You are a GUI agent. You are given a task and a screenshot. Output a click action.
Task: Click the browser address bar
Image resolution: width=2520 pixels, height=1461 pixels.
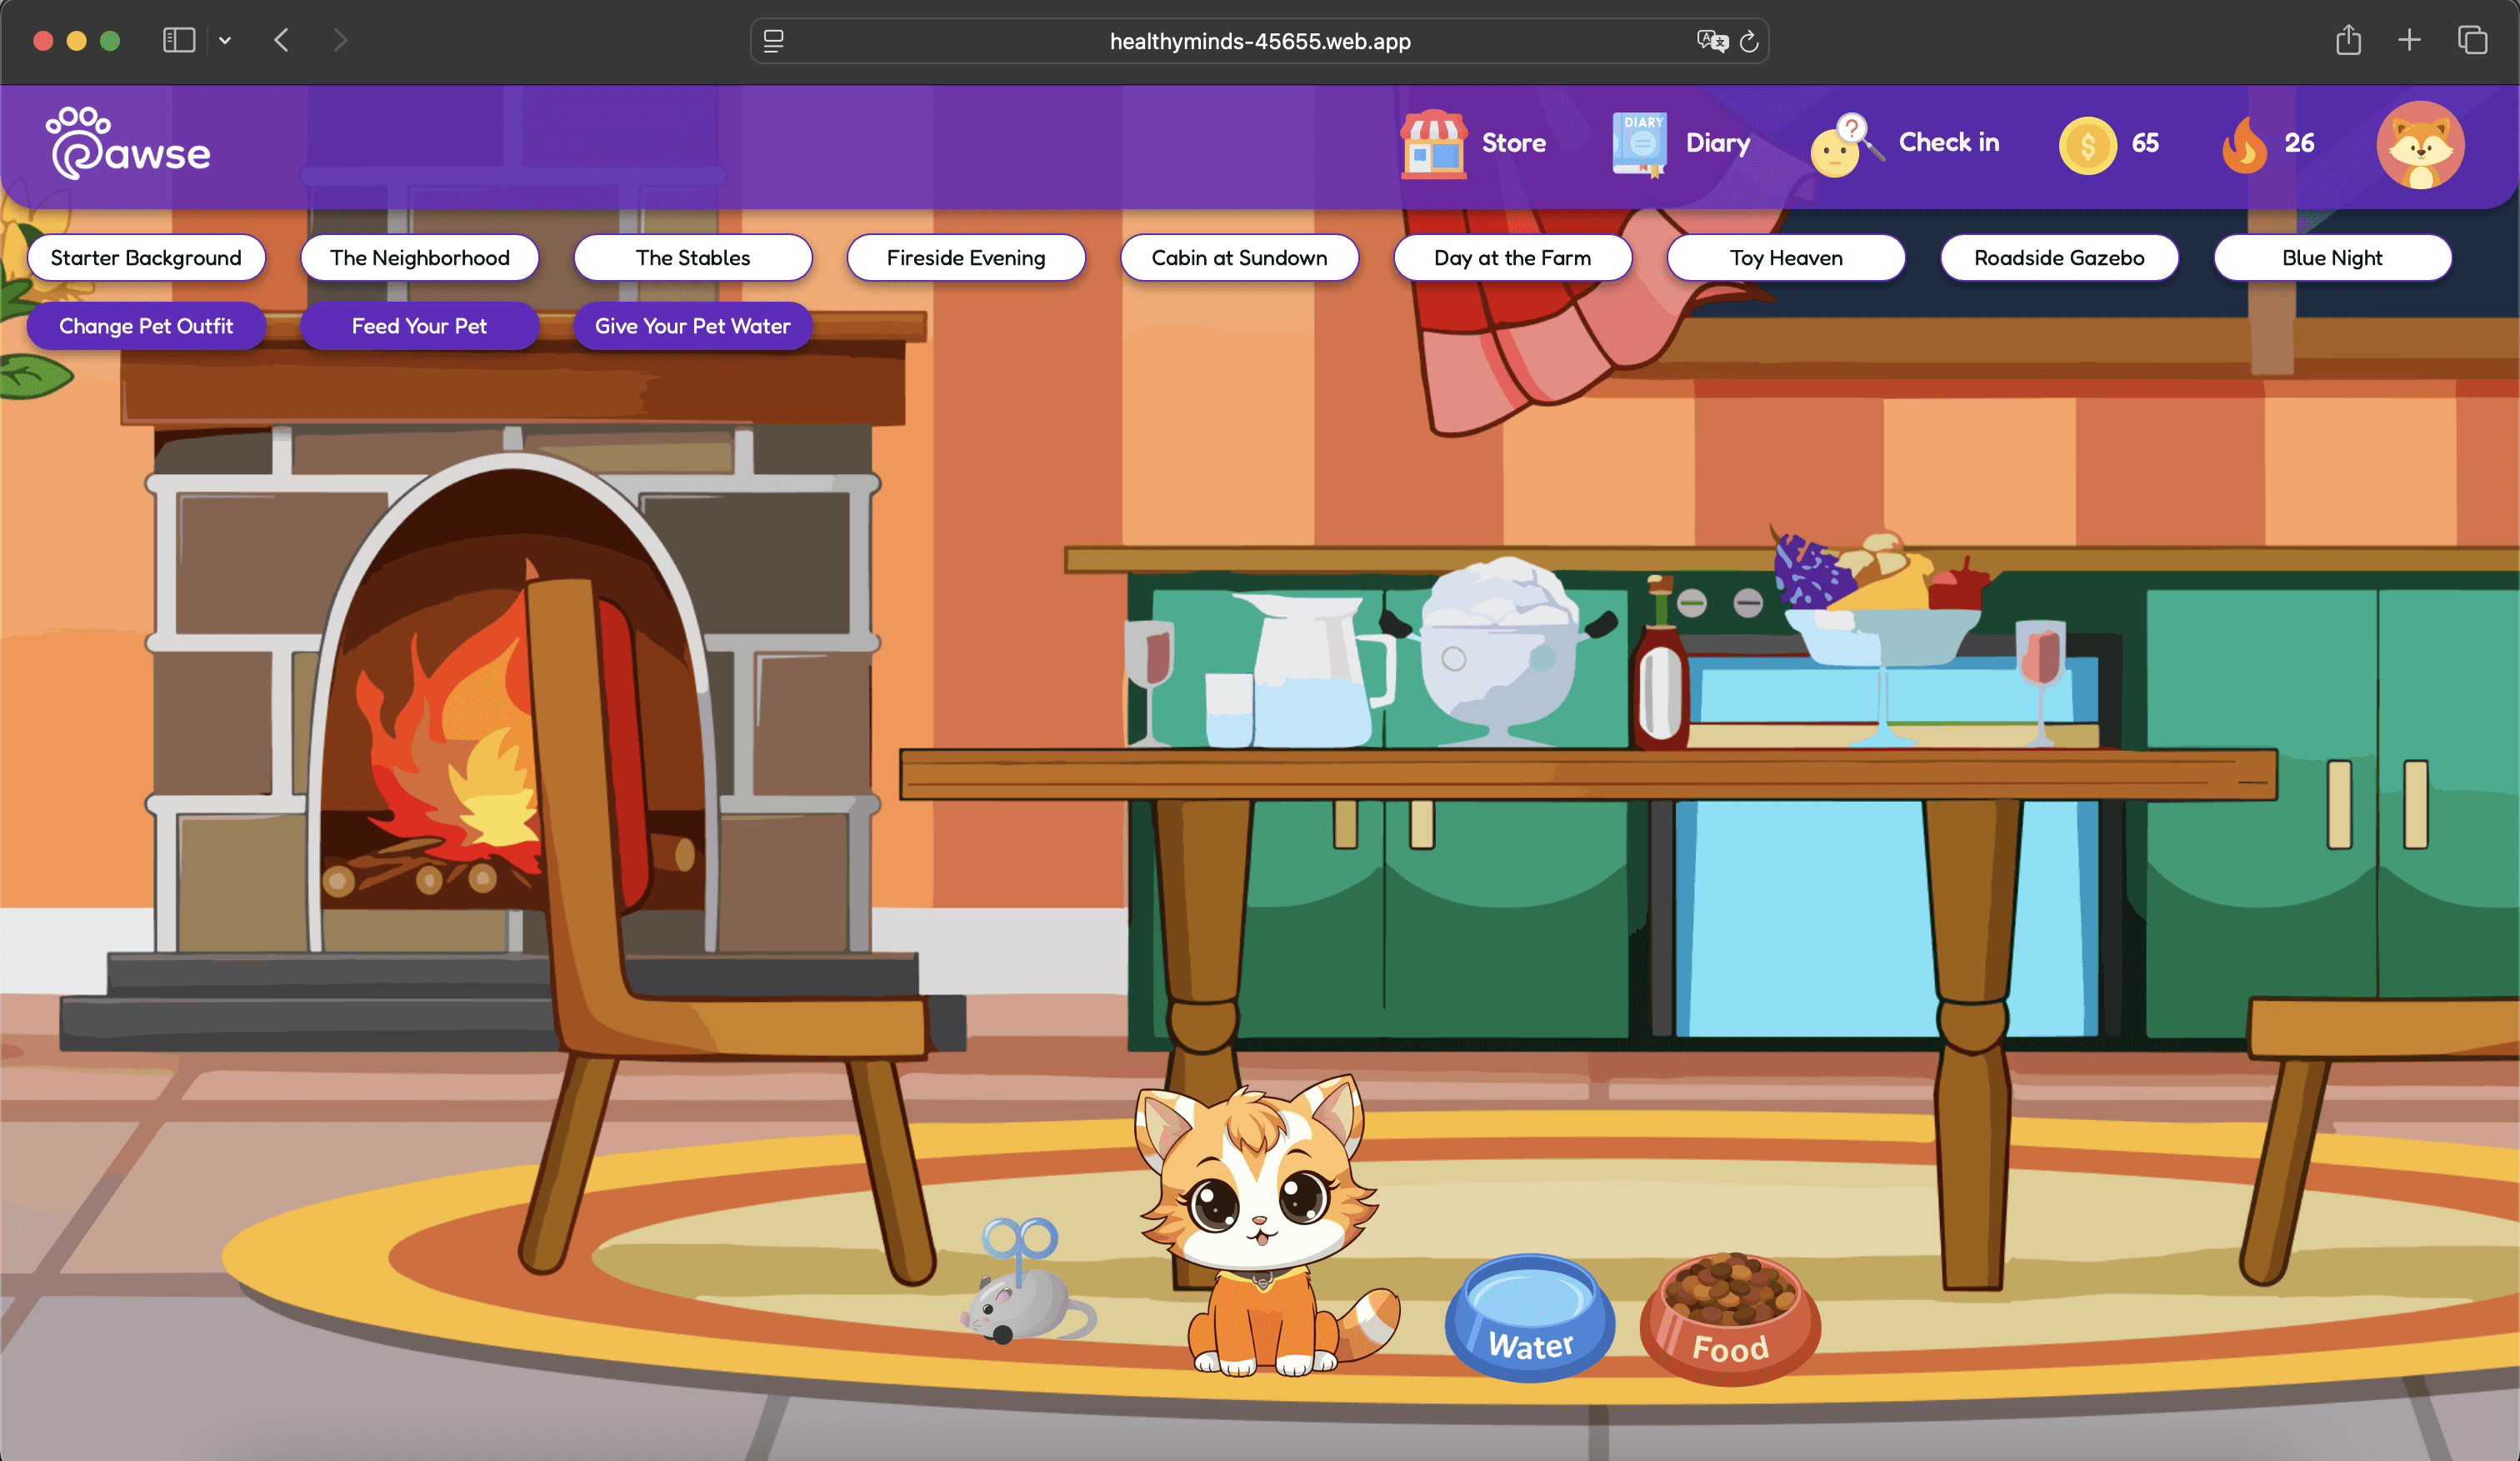tap(1259, 41)
